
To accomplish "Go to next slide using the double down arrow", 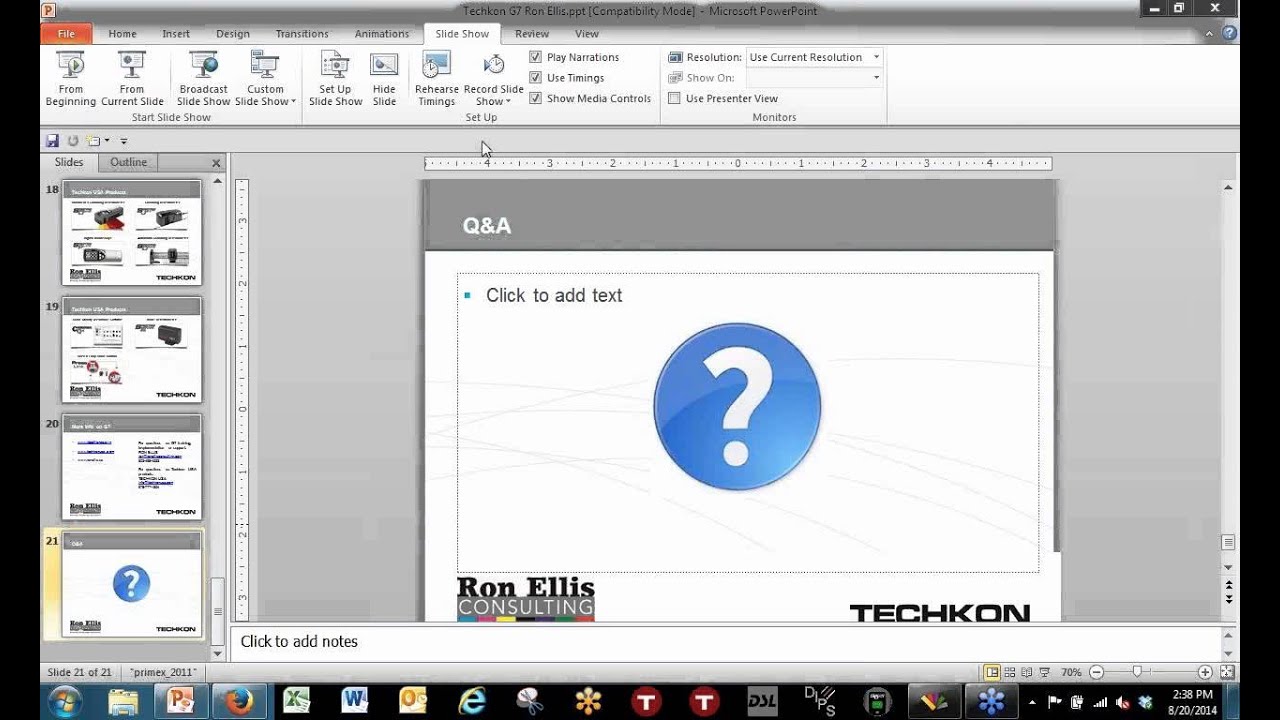I will tap(1228, 599).
